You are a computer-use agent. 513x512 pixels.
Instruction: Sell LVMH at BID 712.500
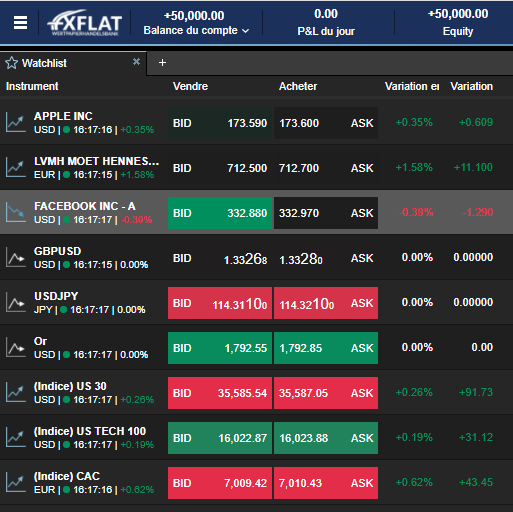(220, 168)
